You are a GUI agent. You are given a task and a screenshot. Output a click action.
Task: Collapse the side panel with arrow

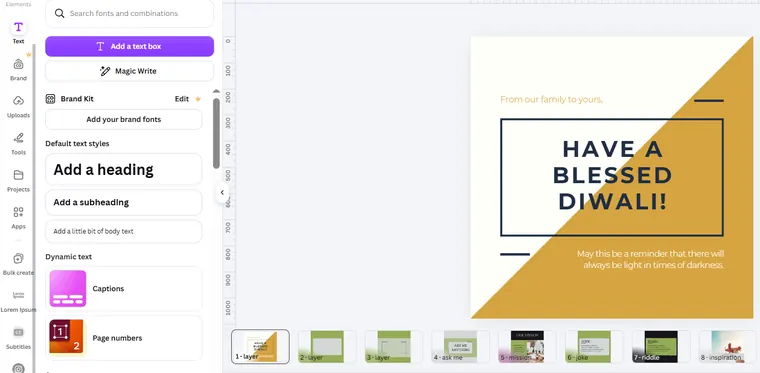[222, 192]
